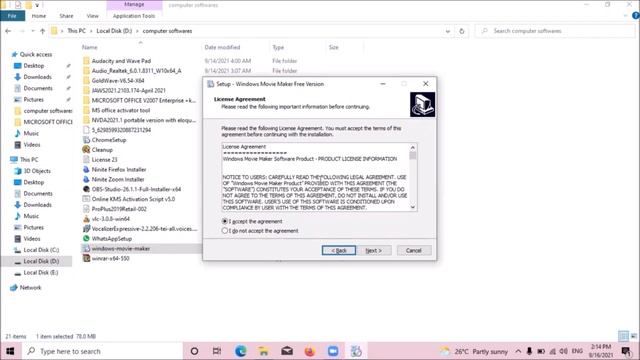Click 'This PC' in the address breadcrumb
Image resolution: width=640 pixels, height=360 pixels.
pos(76,31)
